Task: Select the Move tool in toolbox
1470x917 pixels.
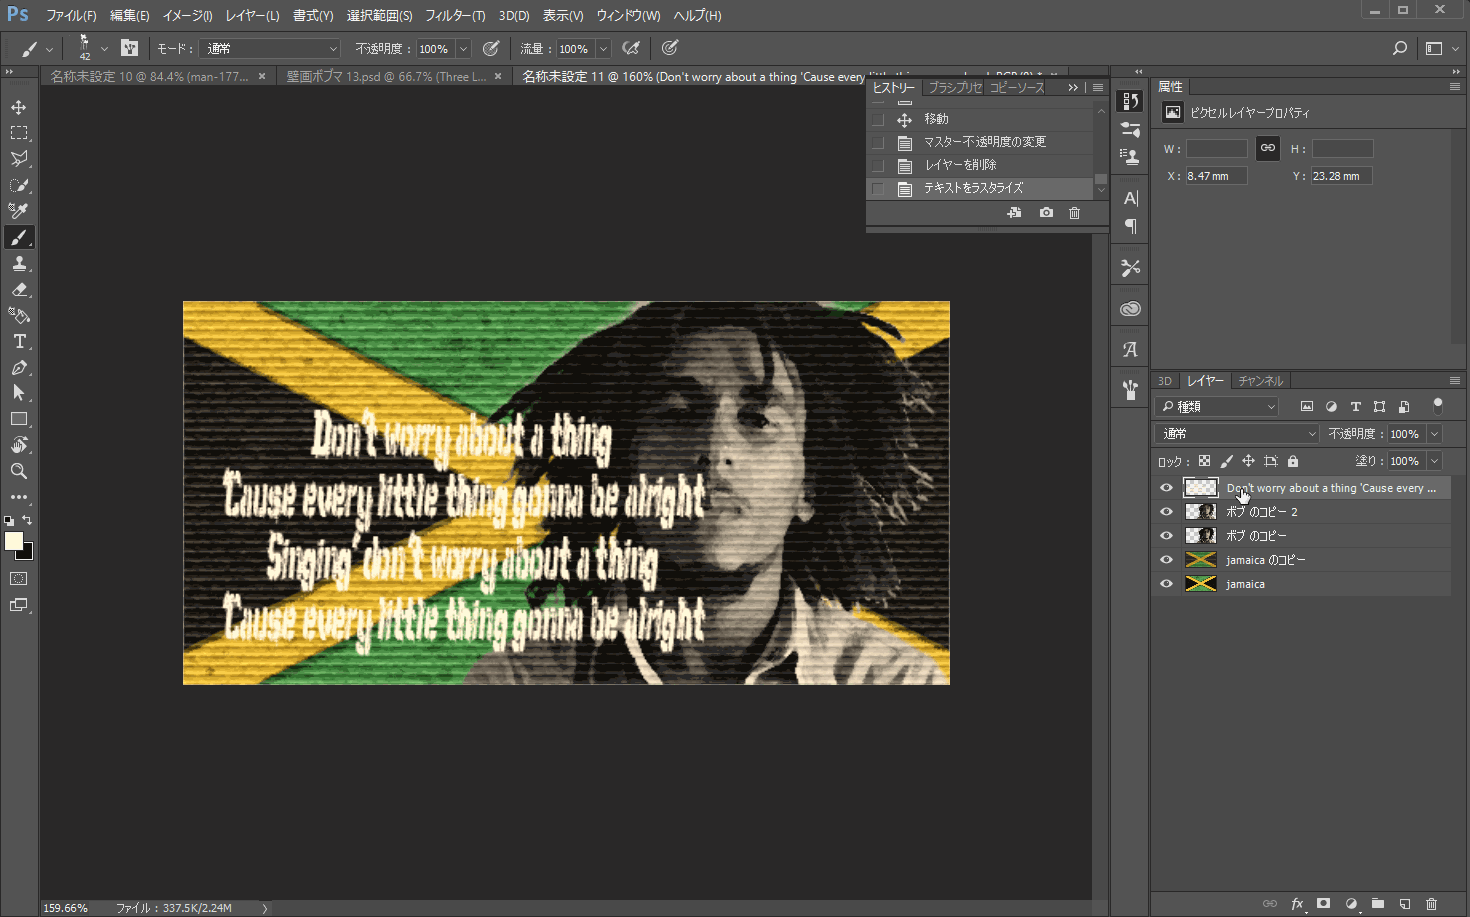Action: pos(19,107)
